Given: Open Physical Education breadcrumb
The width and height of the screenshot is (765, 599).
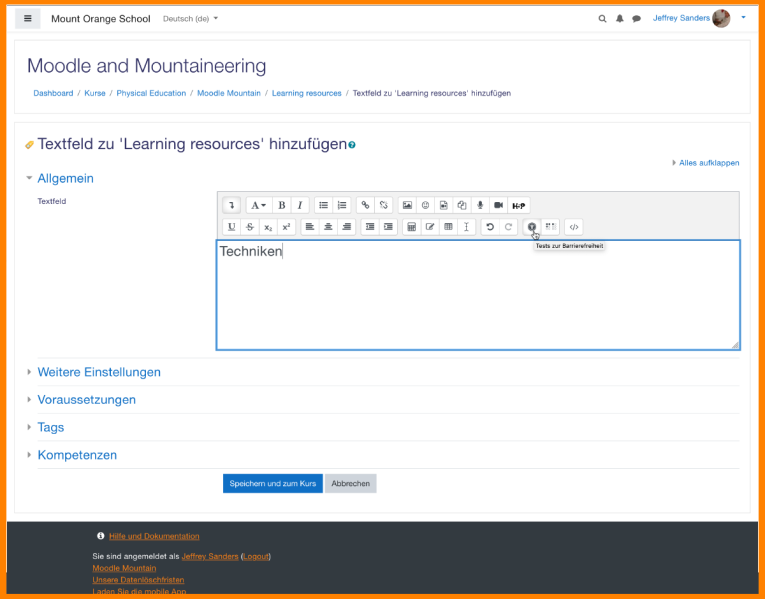Looking at the screenshot, I should (151, 93).
